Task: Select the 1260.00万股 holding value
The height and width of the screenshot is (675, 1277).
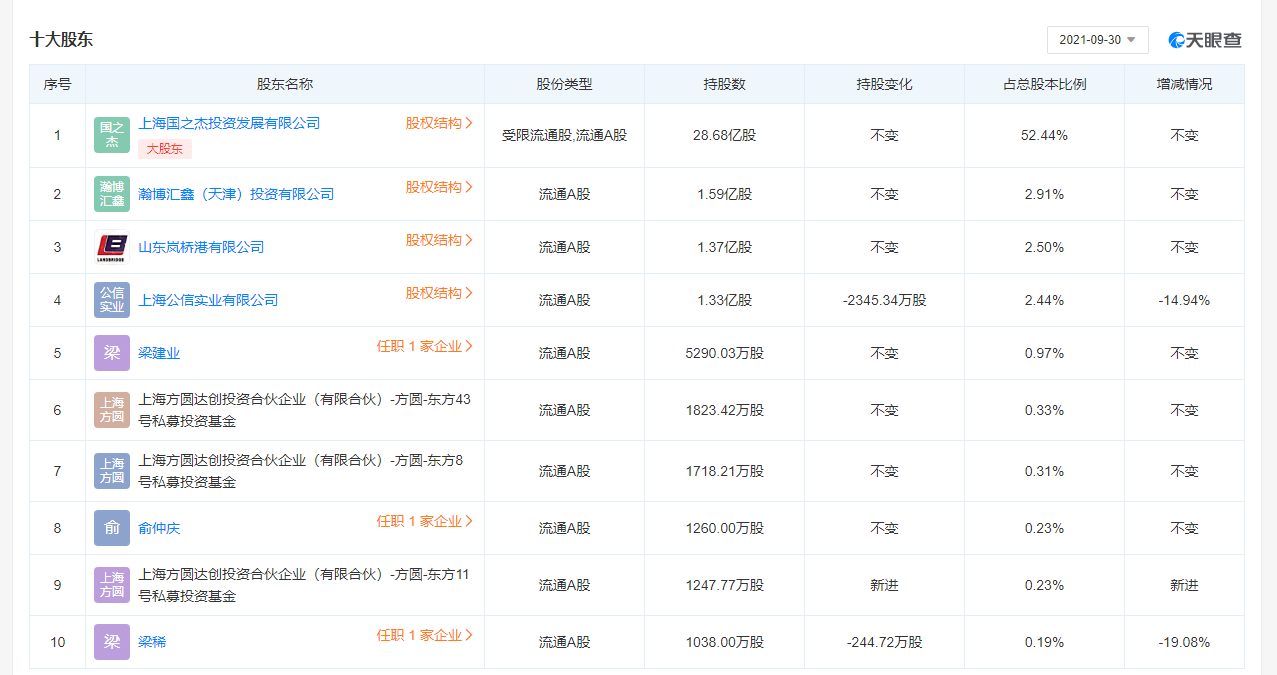Action: point(725,528)
